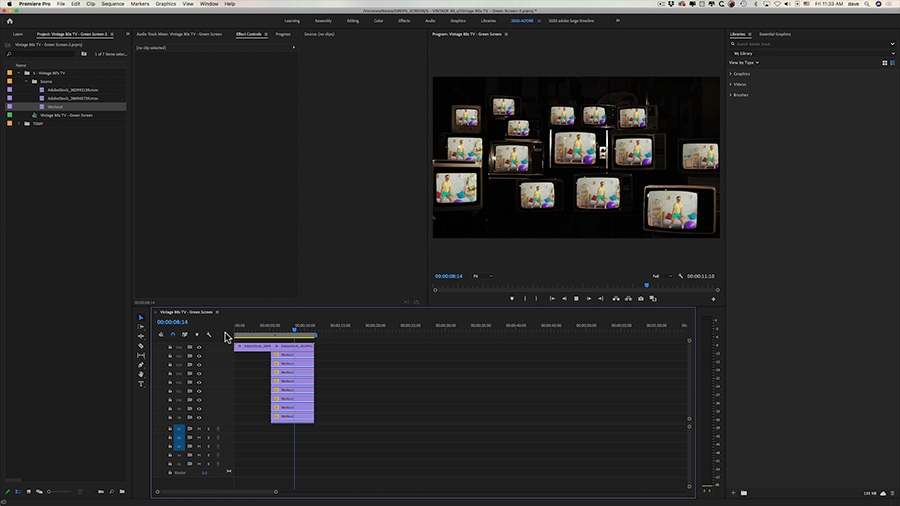Open timeline display settings wrench
This screenshot has width=900, height=506.
click(x=209, y=334)
